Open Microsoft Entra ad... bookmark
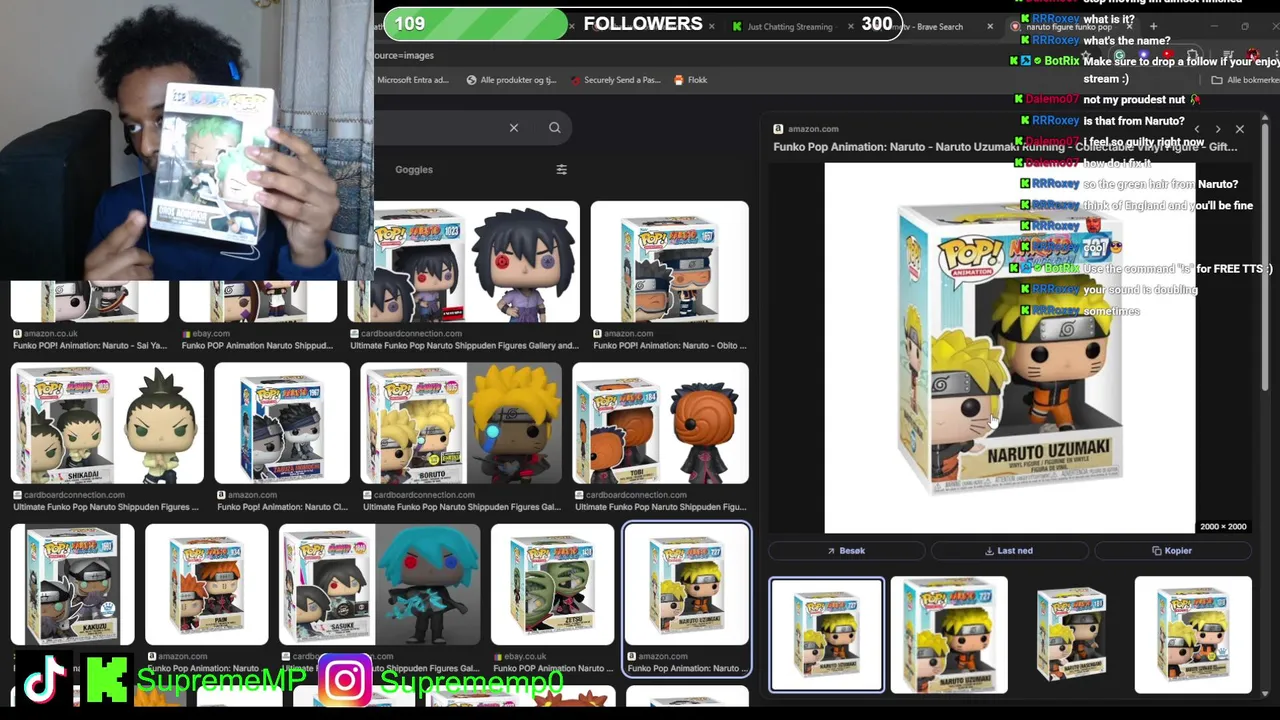 pos(412,80)
